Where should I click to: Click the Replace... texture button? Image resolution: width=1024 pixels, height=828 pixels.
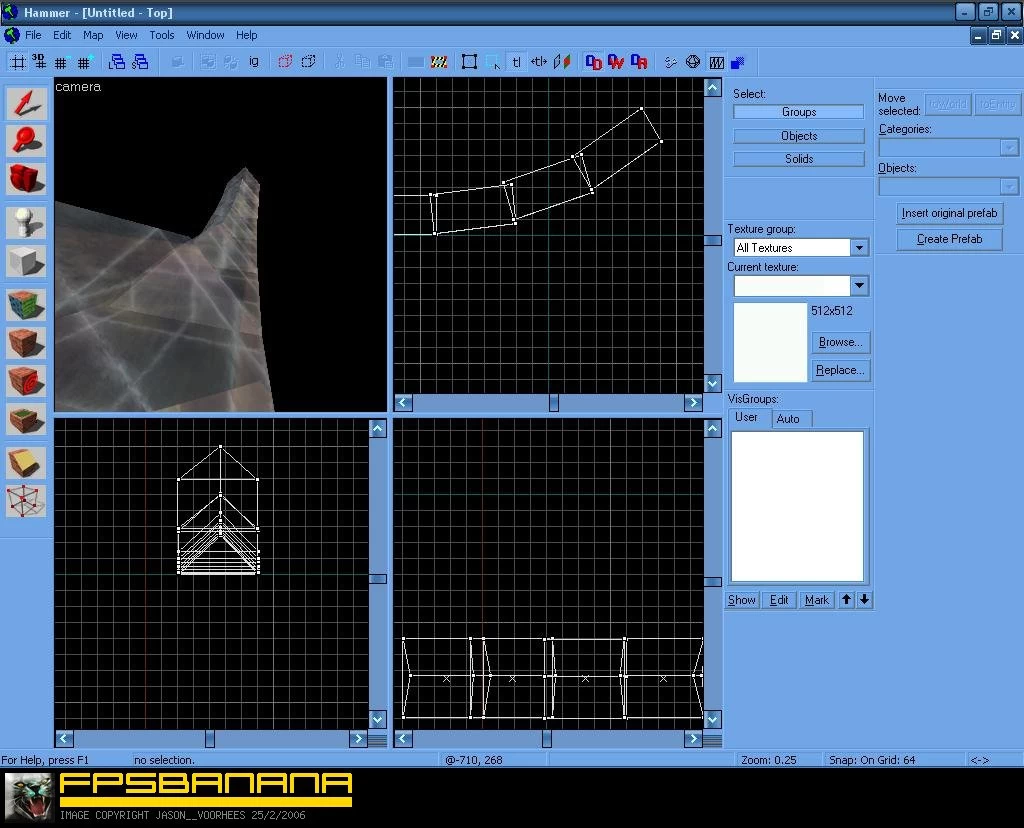[x=840, y=370]
